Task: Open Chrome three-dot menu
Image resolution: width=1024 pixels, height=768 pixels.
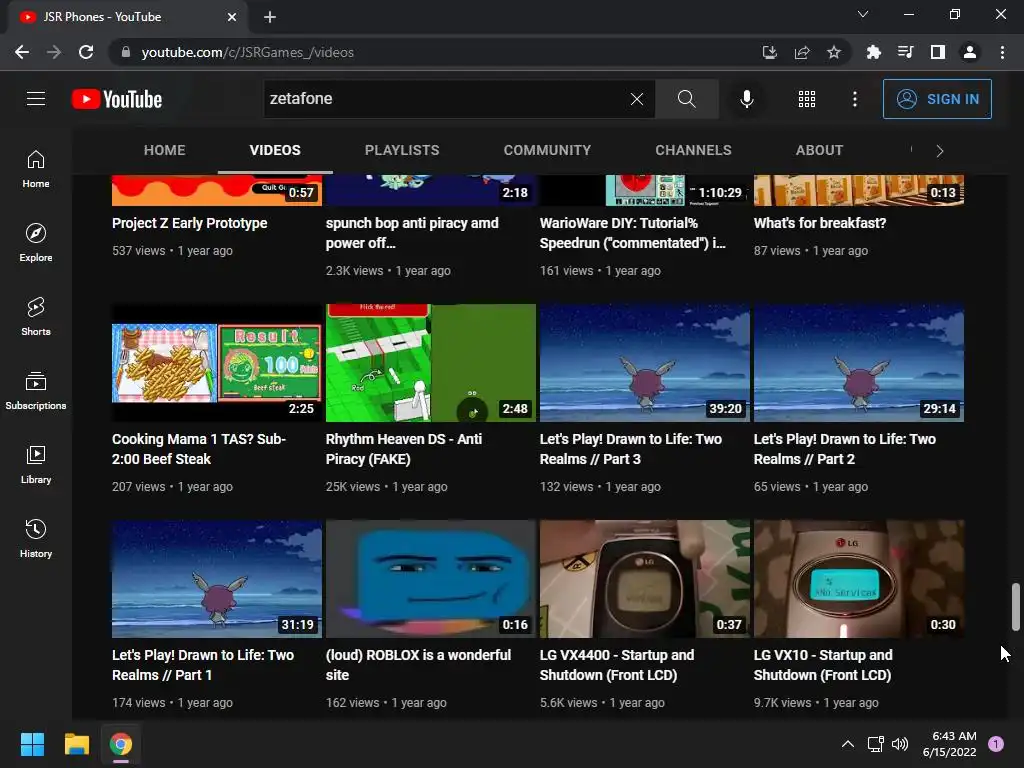Action: [x=1002, y=52]
